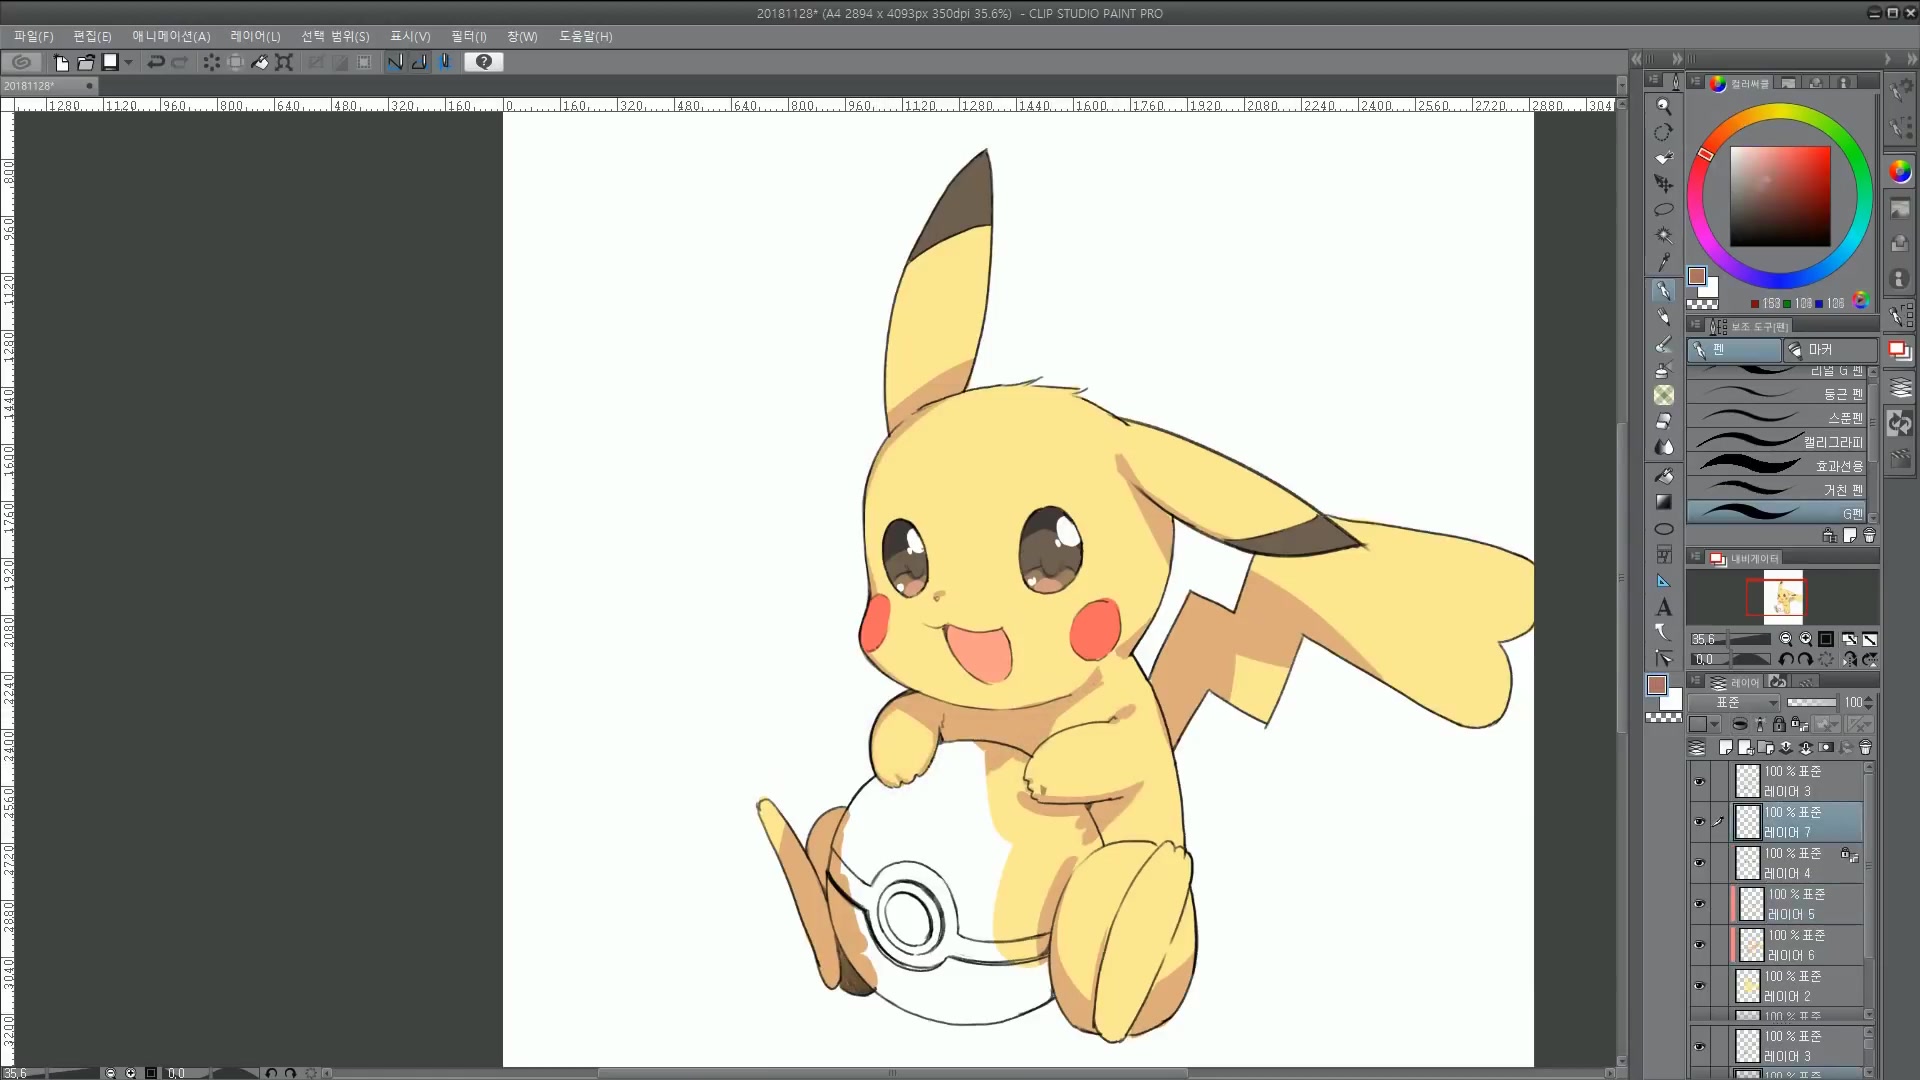Click the new raster layer icon

coord(1725,748)
